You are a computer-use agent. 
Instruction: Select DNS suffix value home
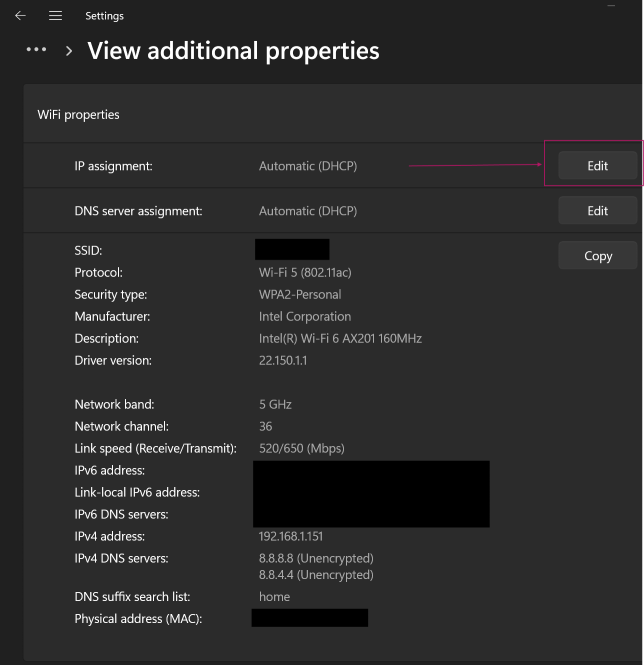click(274, 597)
